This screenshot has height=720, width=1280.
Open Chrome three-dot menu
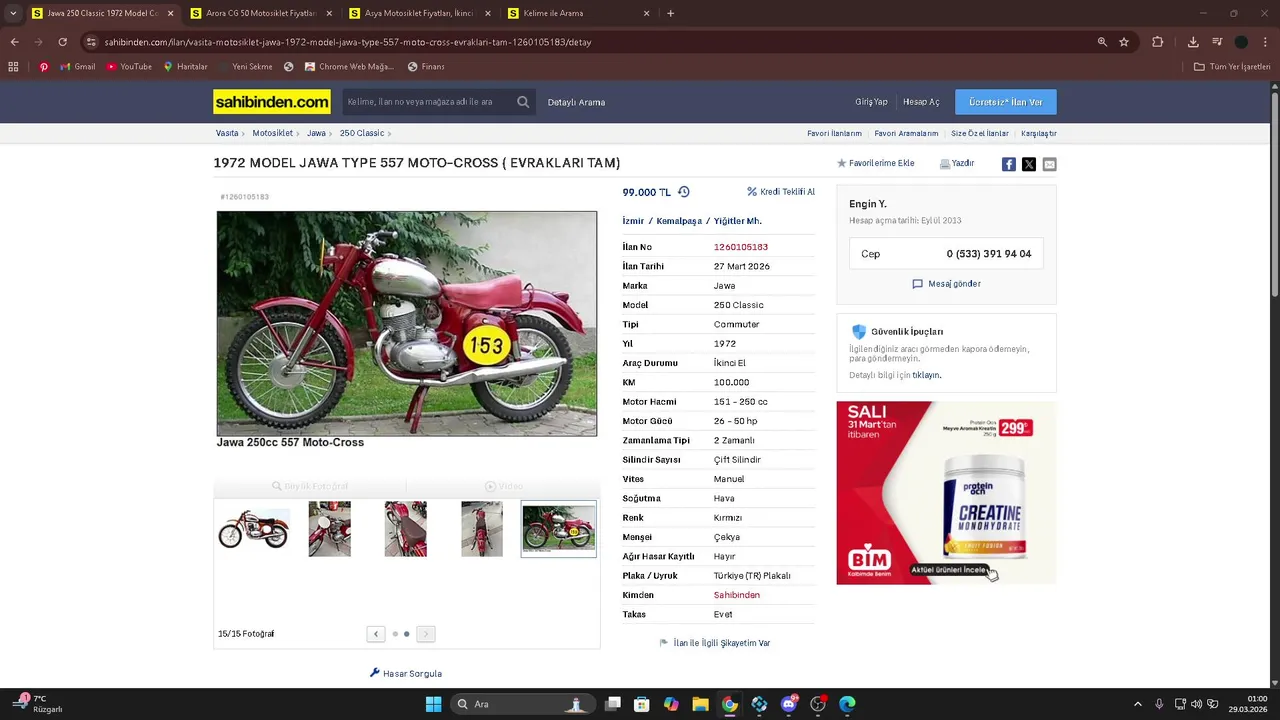1266,42
